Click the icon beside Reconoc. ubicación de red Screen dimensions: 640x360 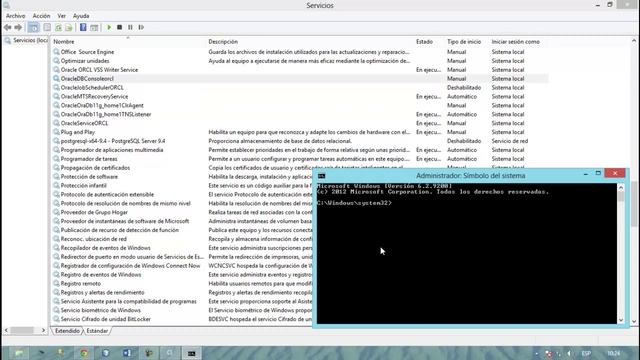(56, 239)
